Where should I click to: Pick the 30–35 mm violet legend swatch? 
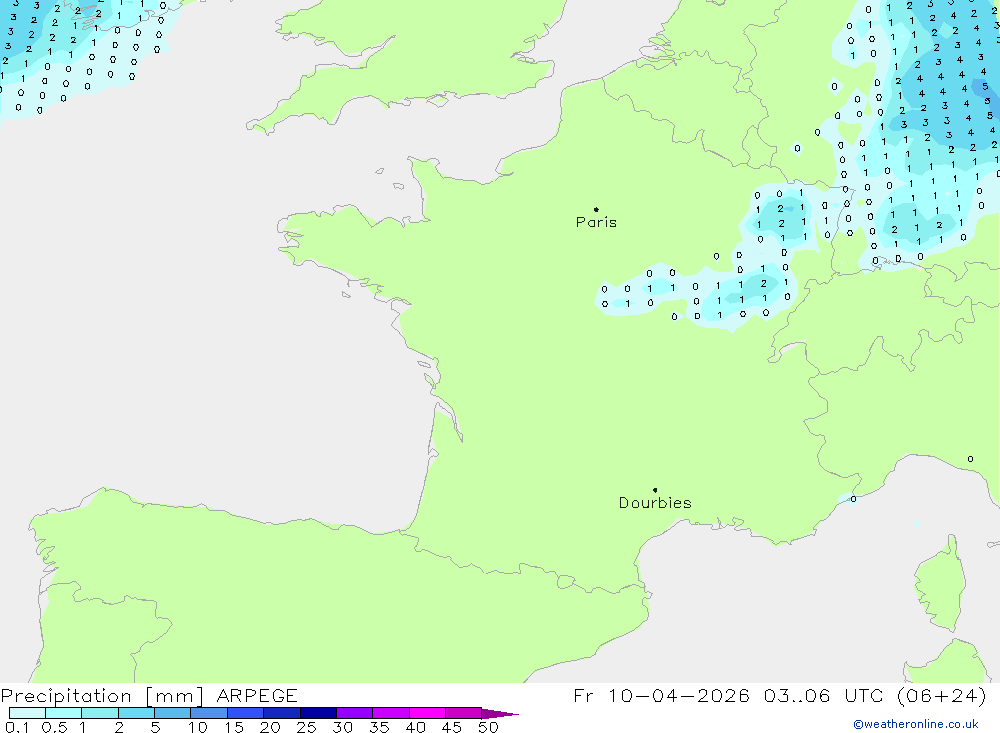pos(354,713)
